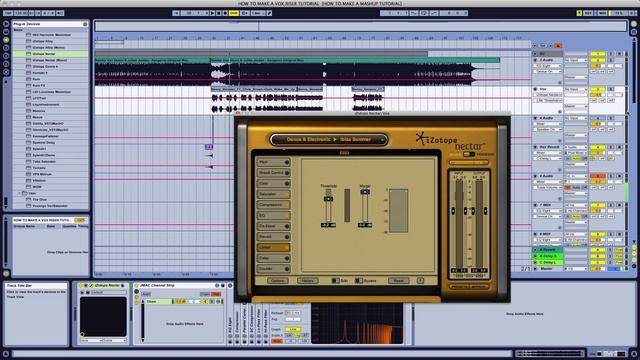Select the highlighted Plug-in Device Browser icon
The height and width of the screenshot is (360, 640).
[6, 40]
